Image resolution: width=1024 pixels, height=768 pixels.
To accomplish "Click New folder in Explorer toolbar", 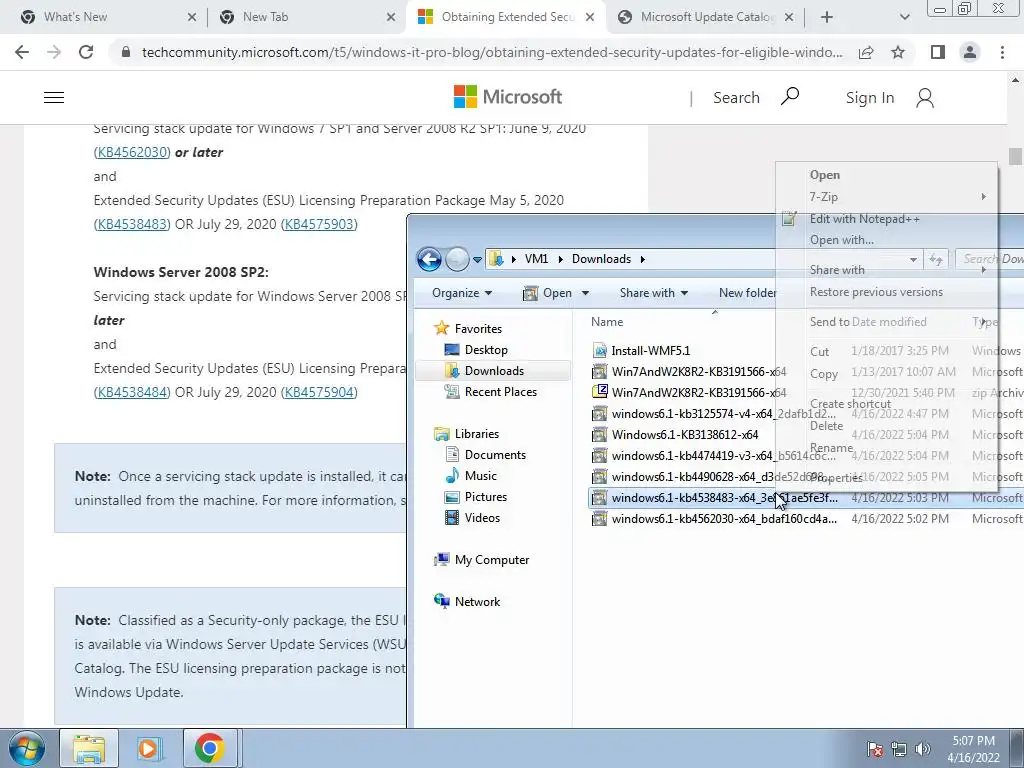I will (x=747, y=293).
